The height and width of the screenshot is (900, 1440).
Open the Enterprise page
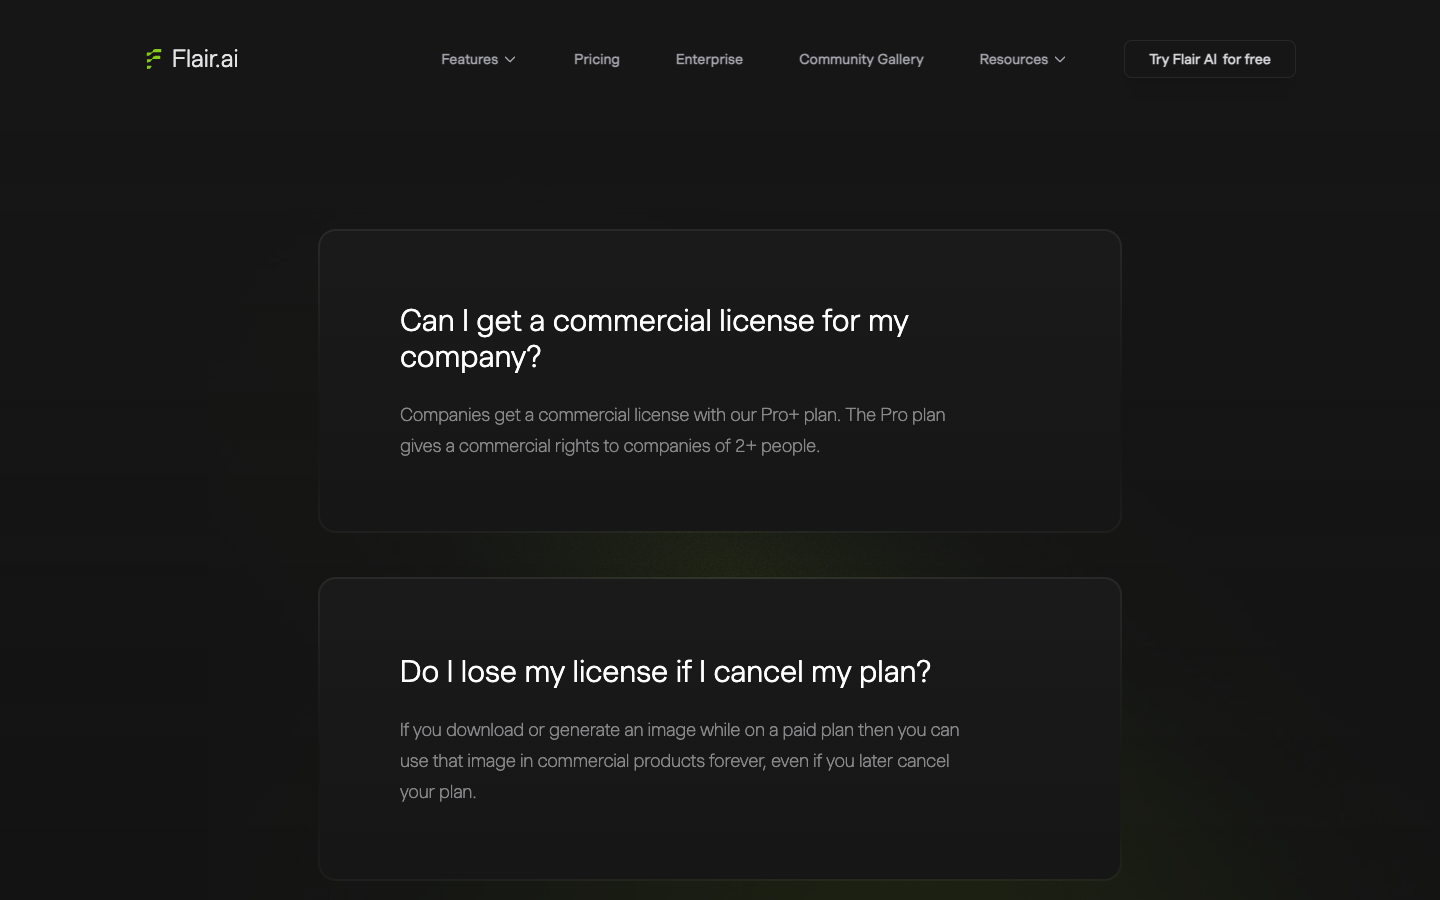click(x=709, y=59)
